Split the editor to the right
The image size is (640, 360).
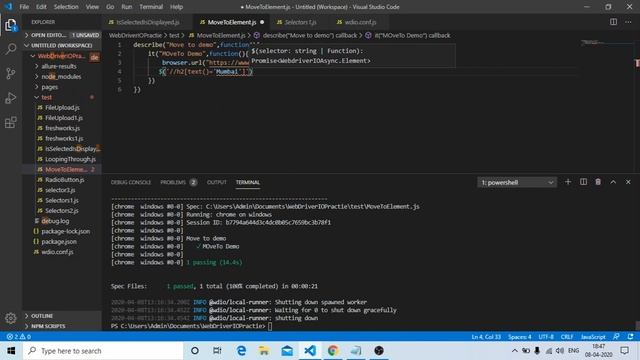tap(613, 22)
